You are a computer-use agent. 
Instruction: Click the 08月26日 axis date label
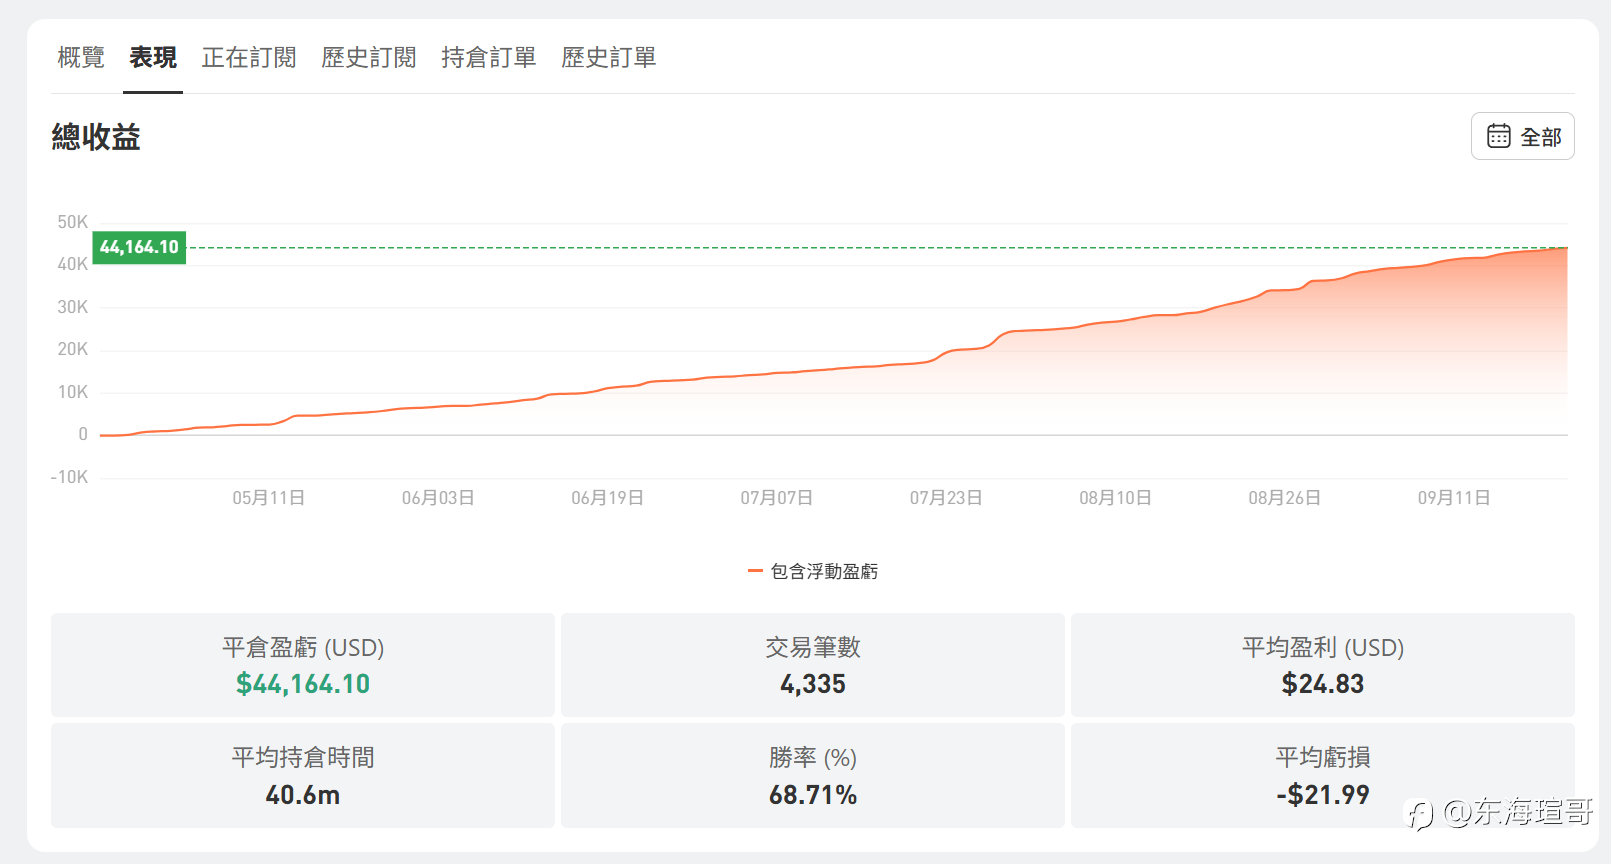[x=1285, y=498]
